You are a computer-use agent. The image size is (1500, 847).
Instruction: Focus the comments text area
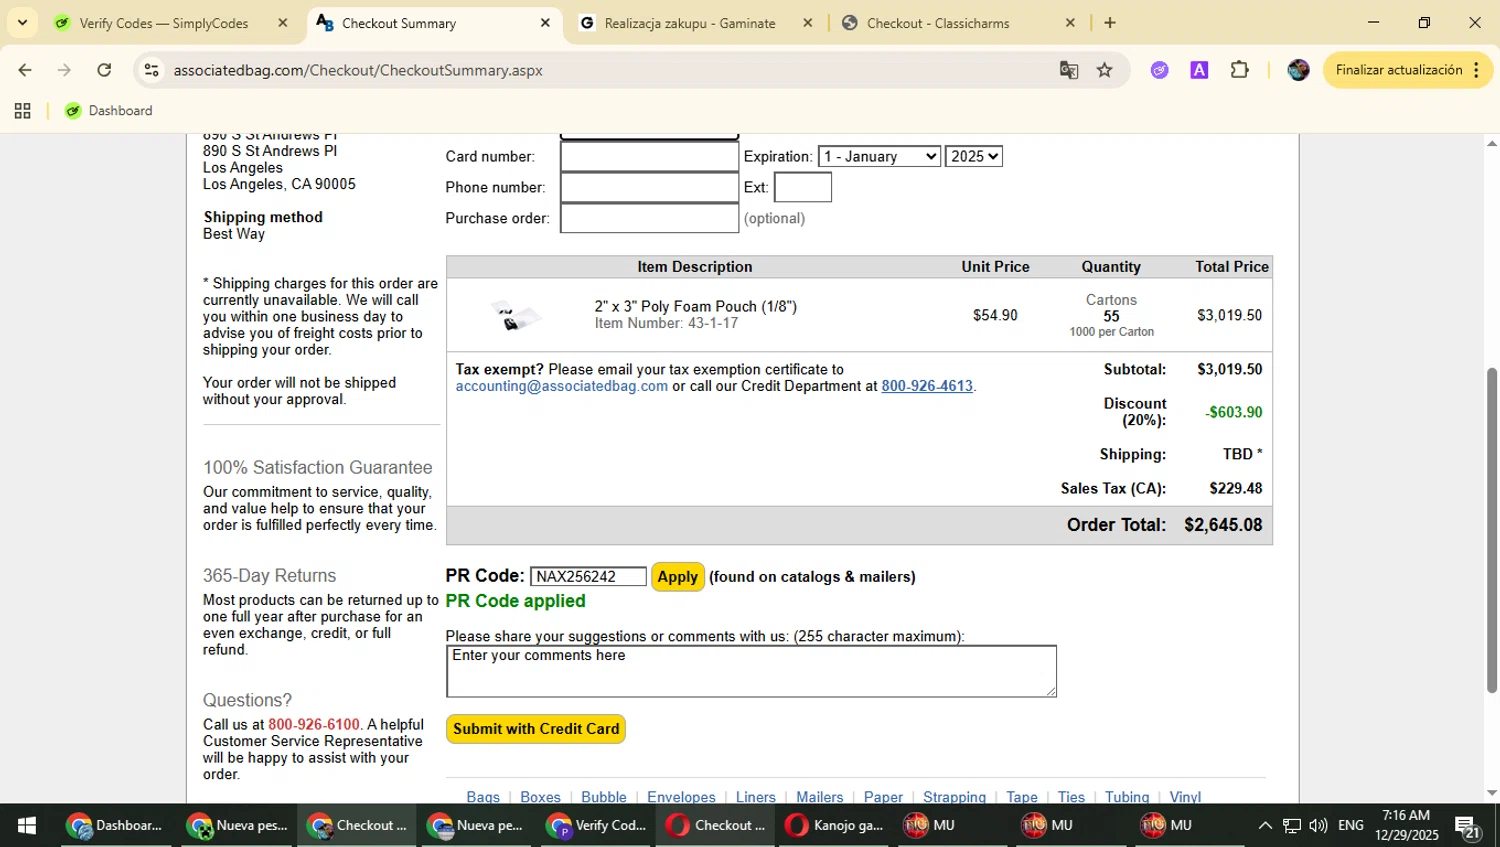coord(751,671)
